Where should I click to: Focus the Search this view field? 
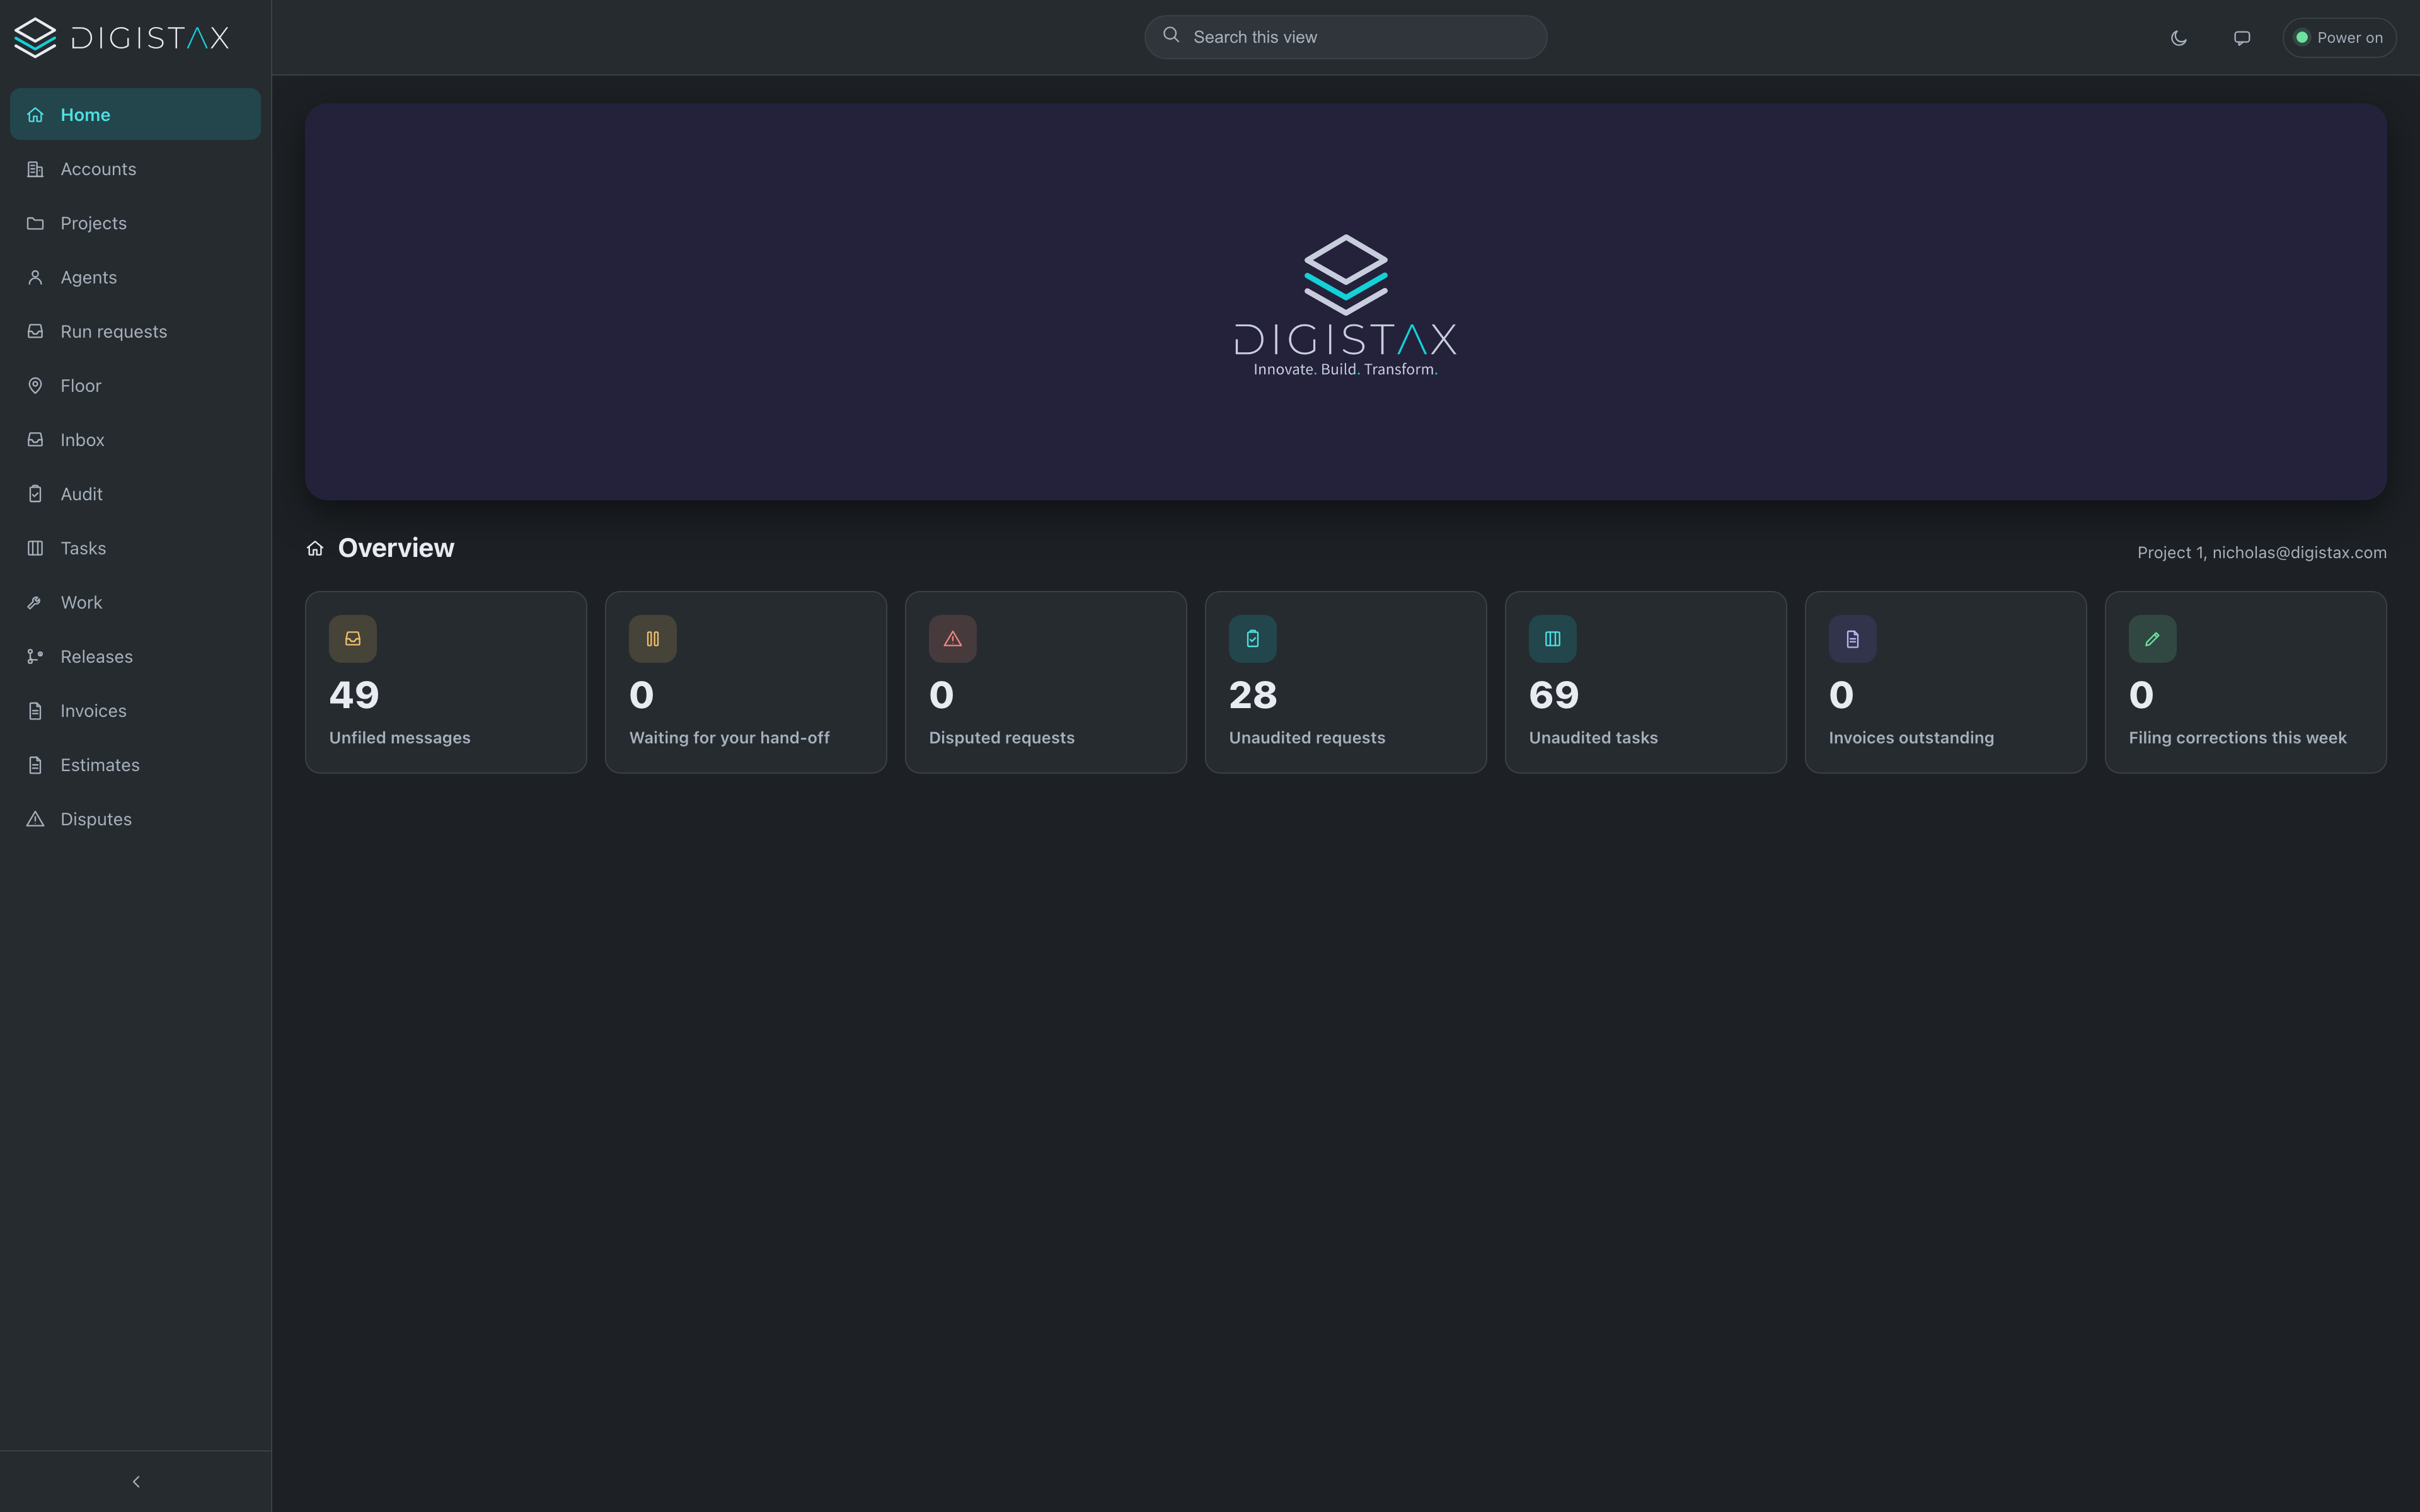tap(1346, 37)
